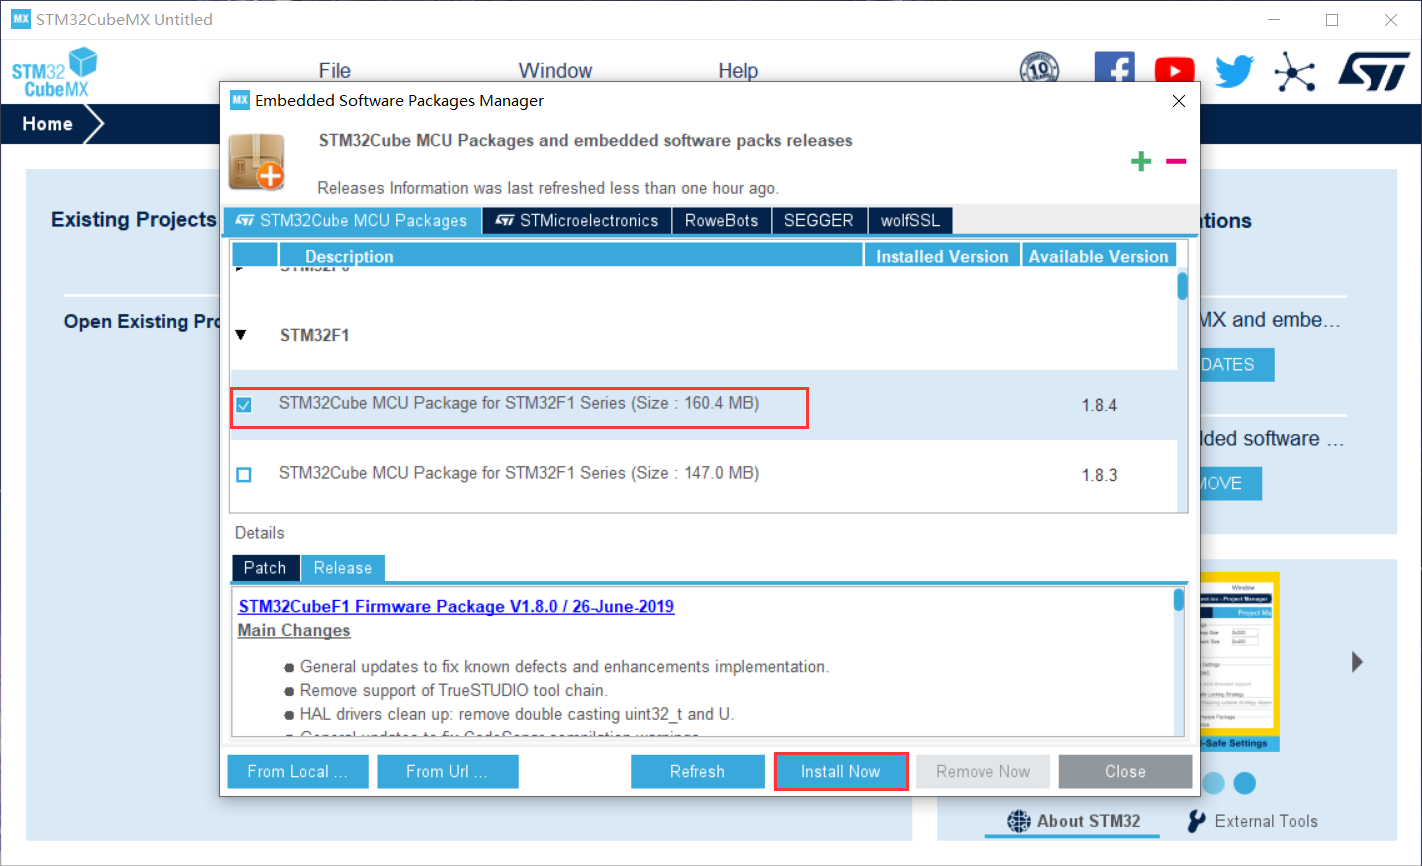The height and width of the screenshot is (866, 1422).
Task: Open ST's Twitter icon
Action: coord(1234,70)
